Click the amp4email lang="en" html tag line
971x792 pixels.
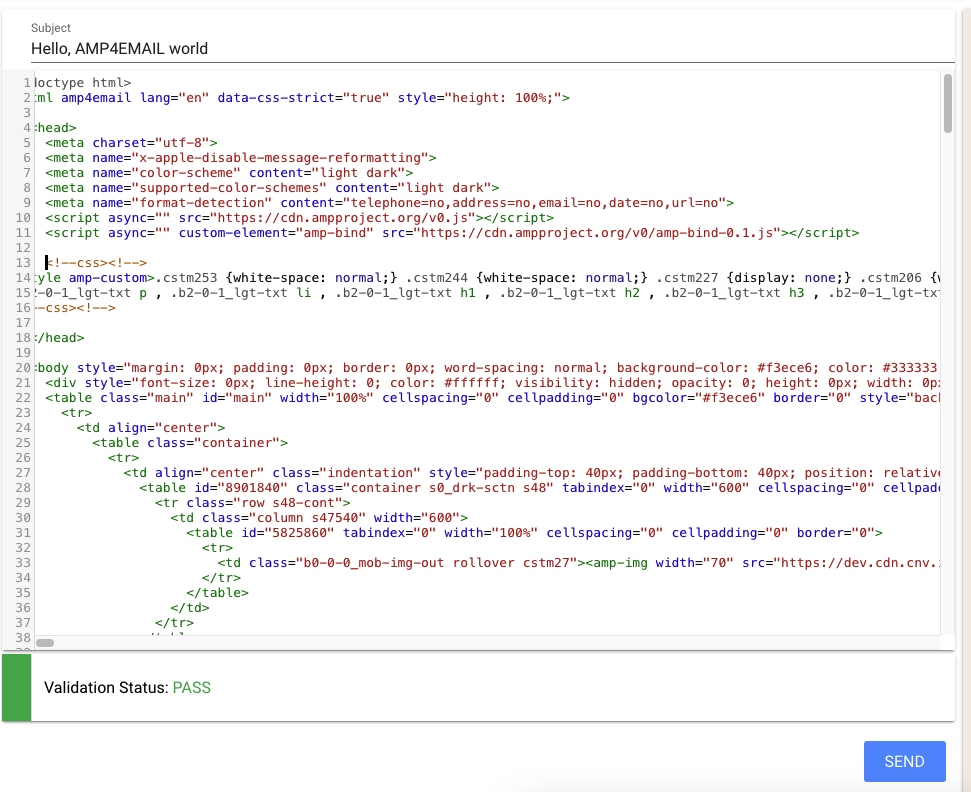pyautogui.click(x=302, y=98)
